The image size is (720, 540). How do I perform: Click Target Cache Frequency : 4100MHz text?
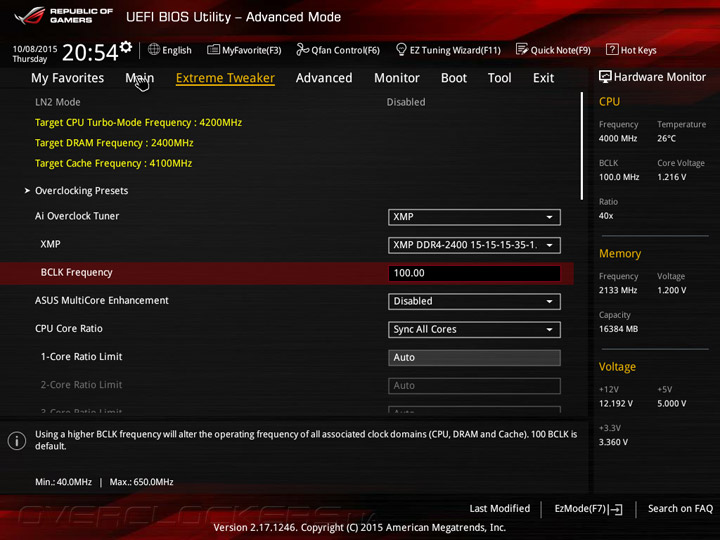click(x=113, y=163)
